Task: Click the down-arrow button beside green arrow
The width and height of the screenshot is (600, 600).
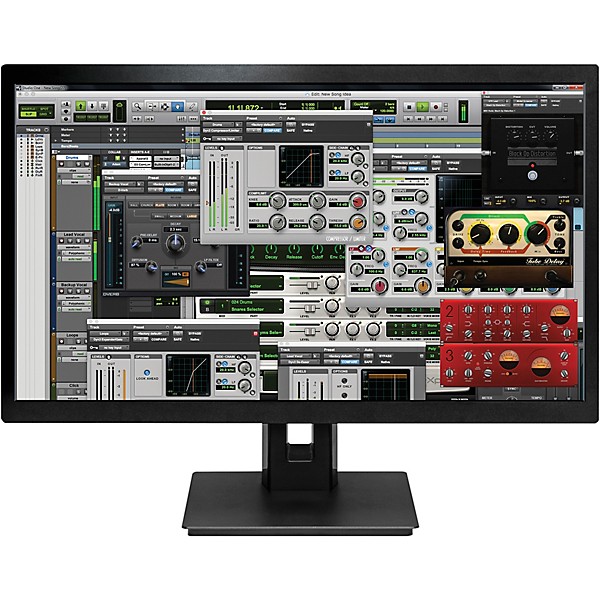Action: pos(92,106)
